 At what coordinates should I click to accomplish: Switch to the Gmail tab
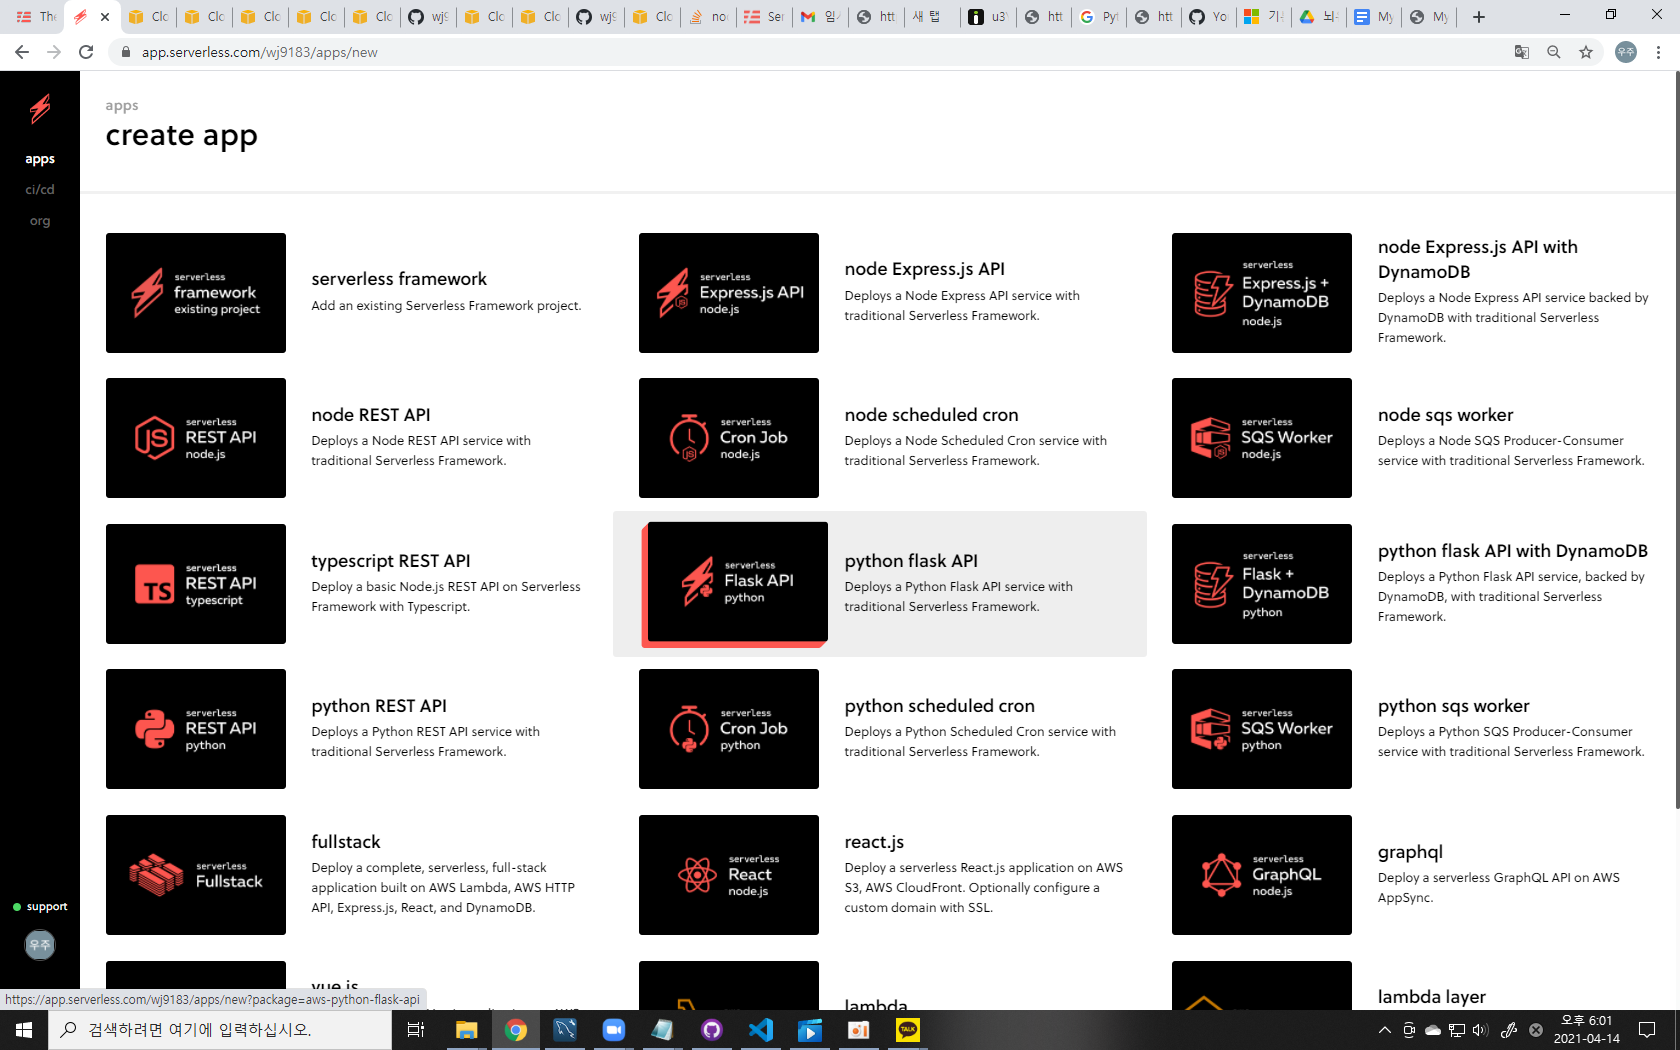pyautogui.click(x=819, y=17)
